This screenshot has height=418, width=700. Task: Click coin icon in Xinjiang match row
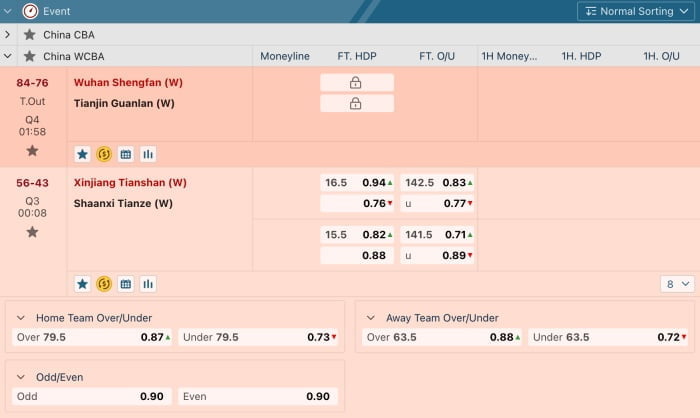pyautogui.click(x=104, y=284)
